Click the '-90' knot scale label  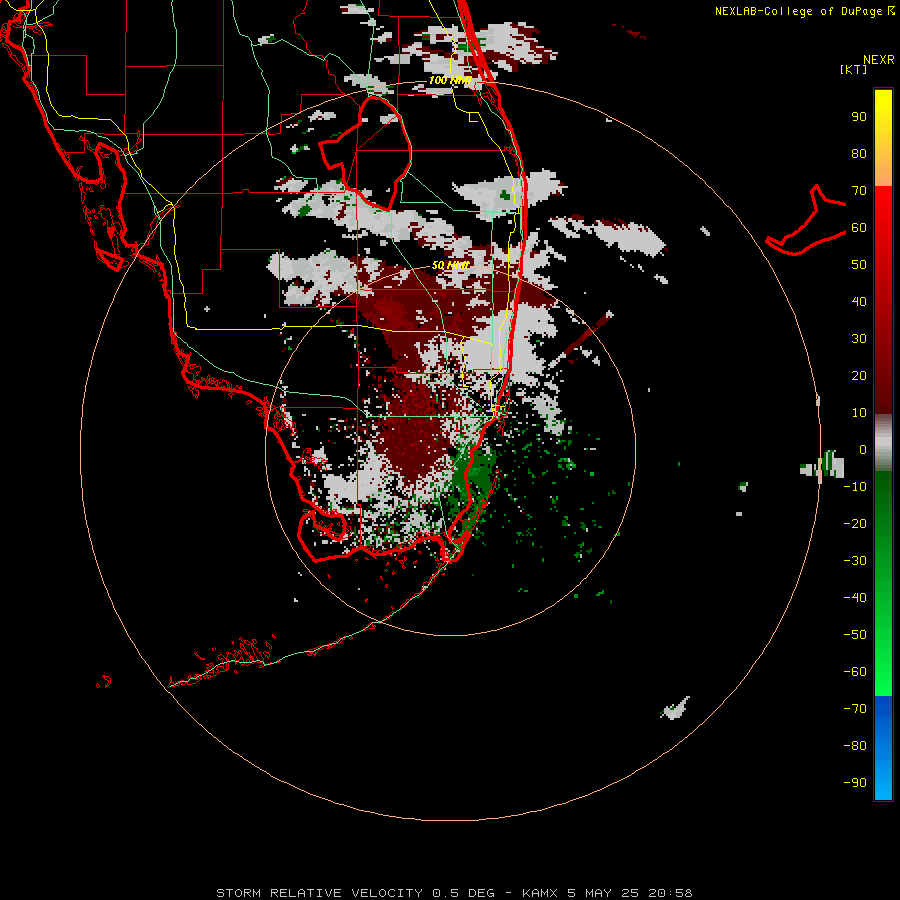(855, 783)
